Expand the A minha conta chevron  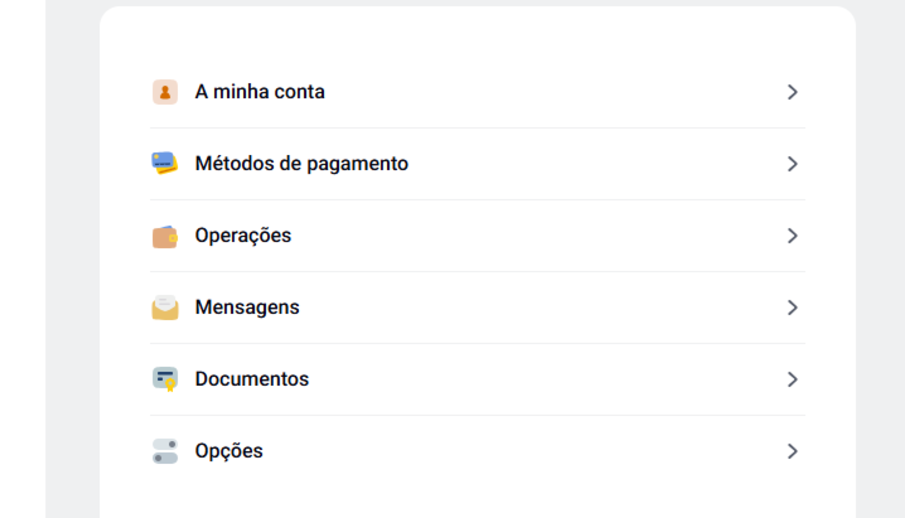[x=792, y=92]
